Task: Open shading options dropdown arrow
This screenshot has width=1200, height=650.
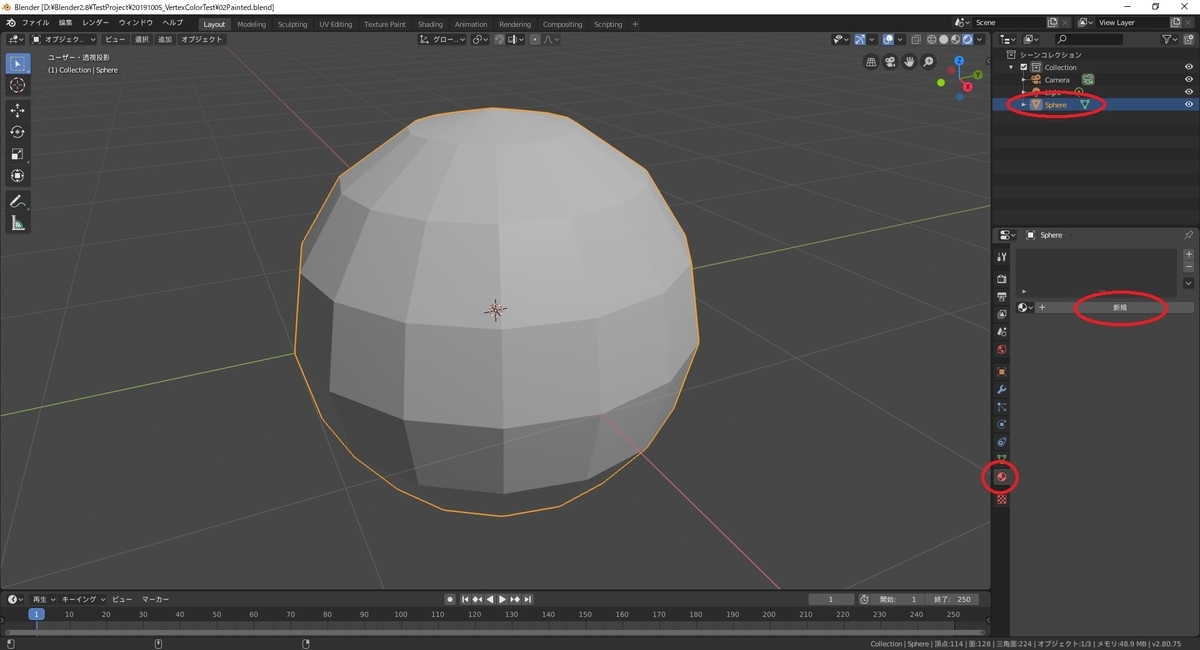Action: pos(980,39)
